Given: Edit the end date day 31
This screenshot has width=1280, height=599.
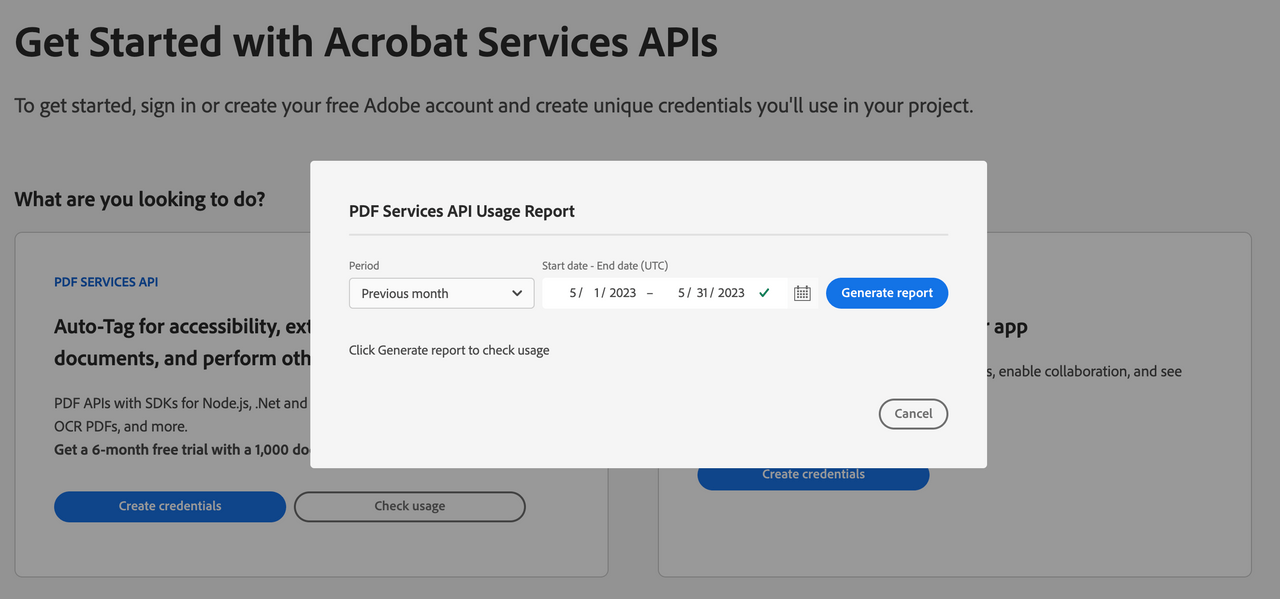Looking at the screenshot, I should coord(704,293).
